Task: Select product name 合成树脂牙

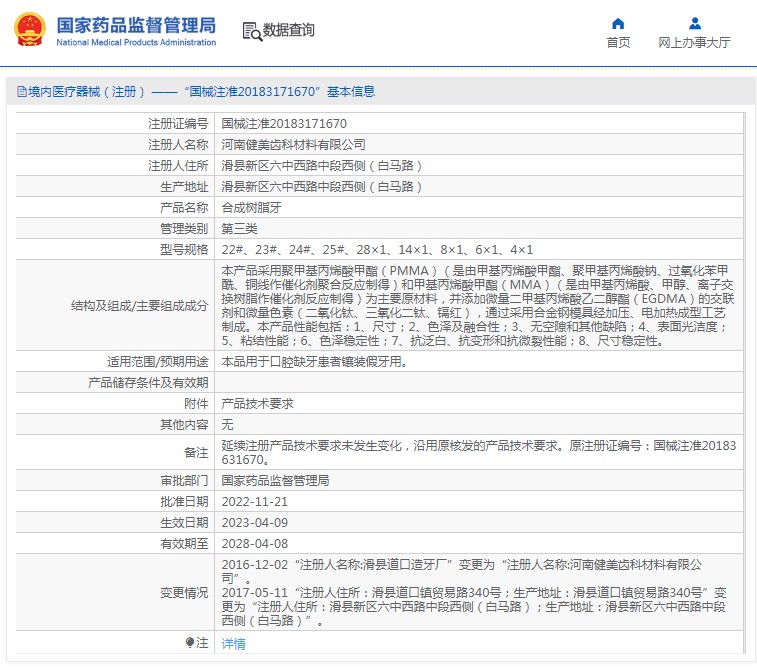Action: [251, 208]
